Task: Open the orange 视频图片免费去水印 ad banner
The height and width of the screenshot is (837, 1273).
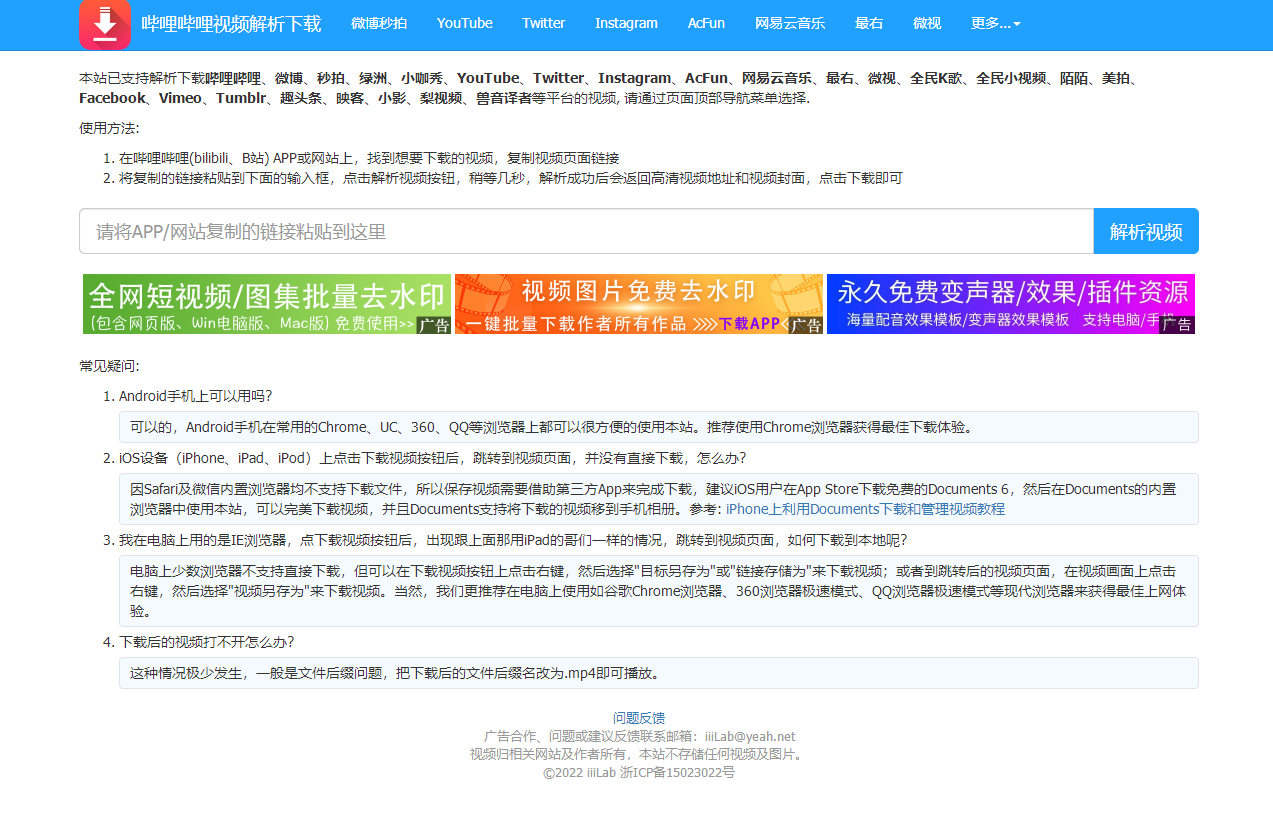Action: point(639,304)
